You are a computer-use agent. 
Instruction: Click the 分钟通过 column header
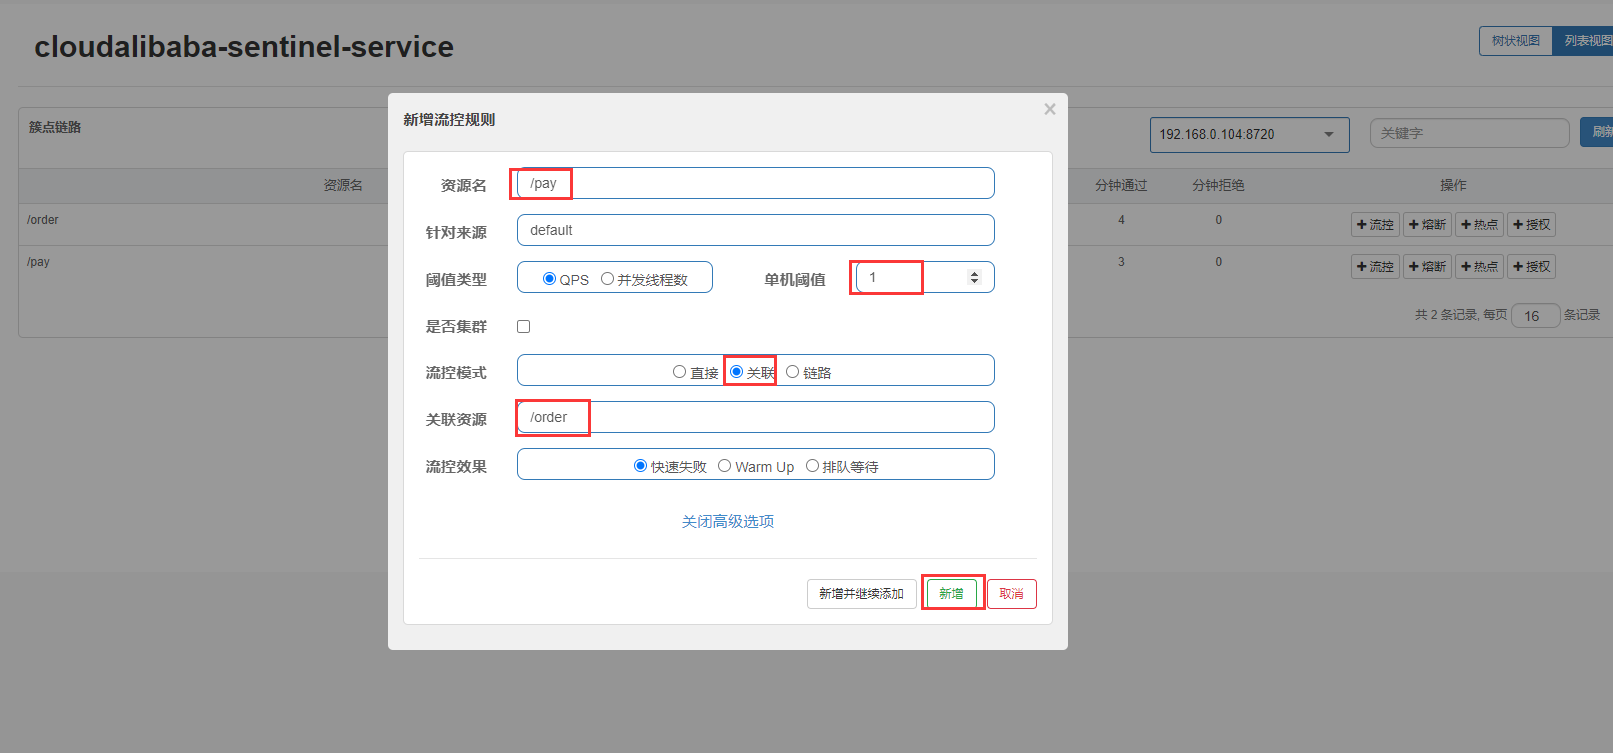(1121, 185)
